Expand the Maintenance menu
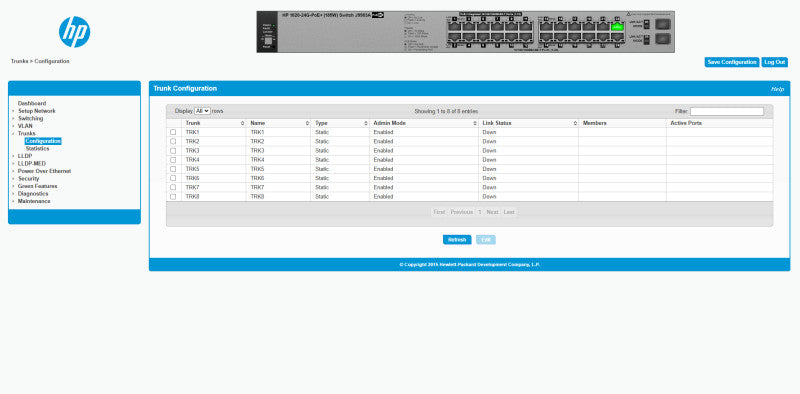This screenshot has height=394, width=800. (34, 201)
